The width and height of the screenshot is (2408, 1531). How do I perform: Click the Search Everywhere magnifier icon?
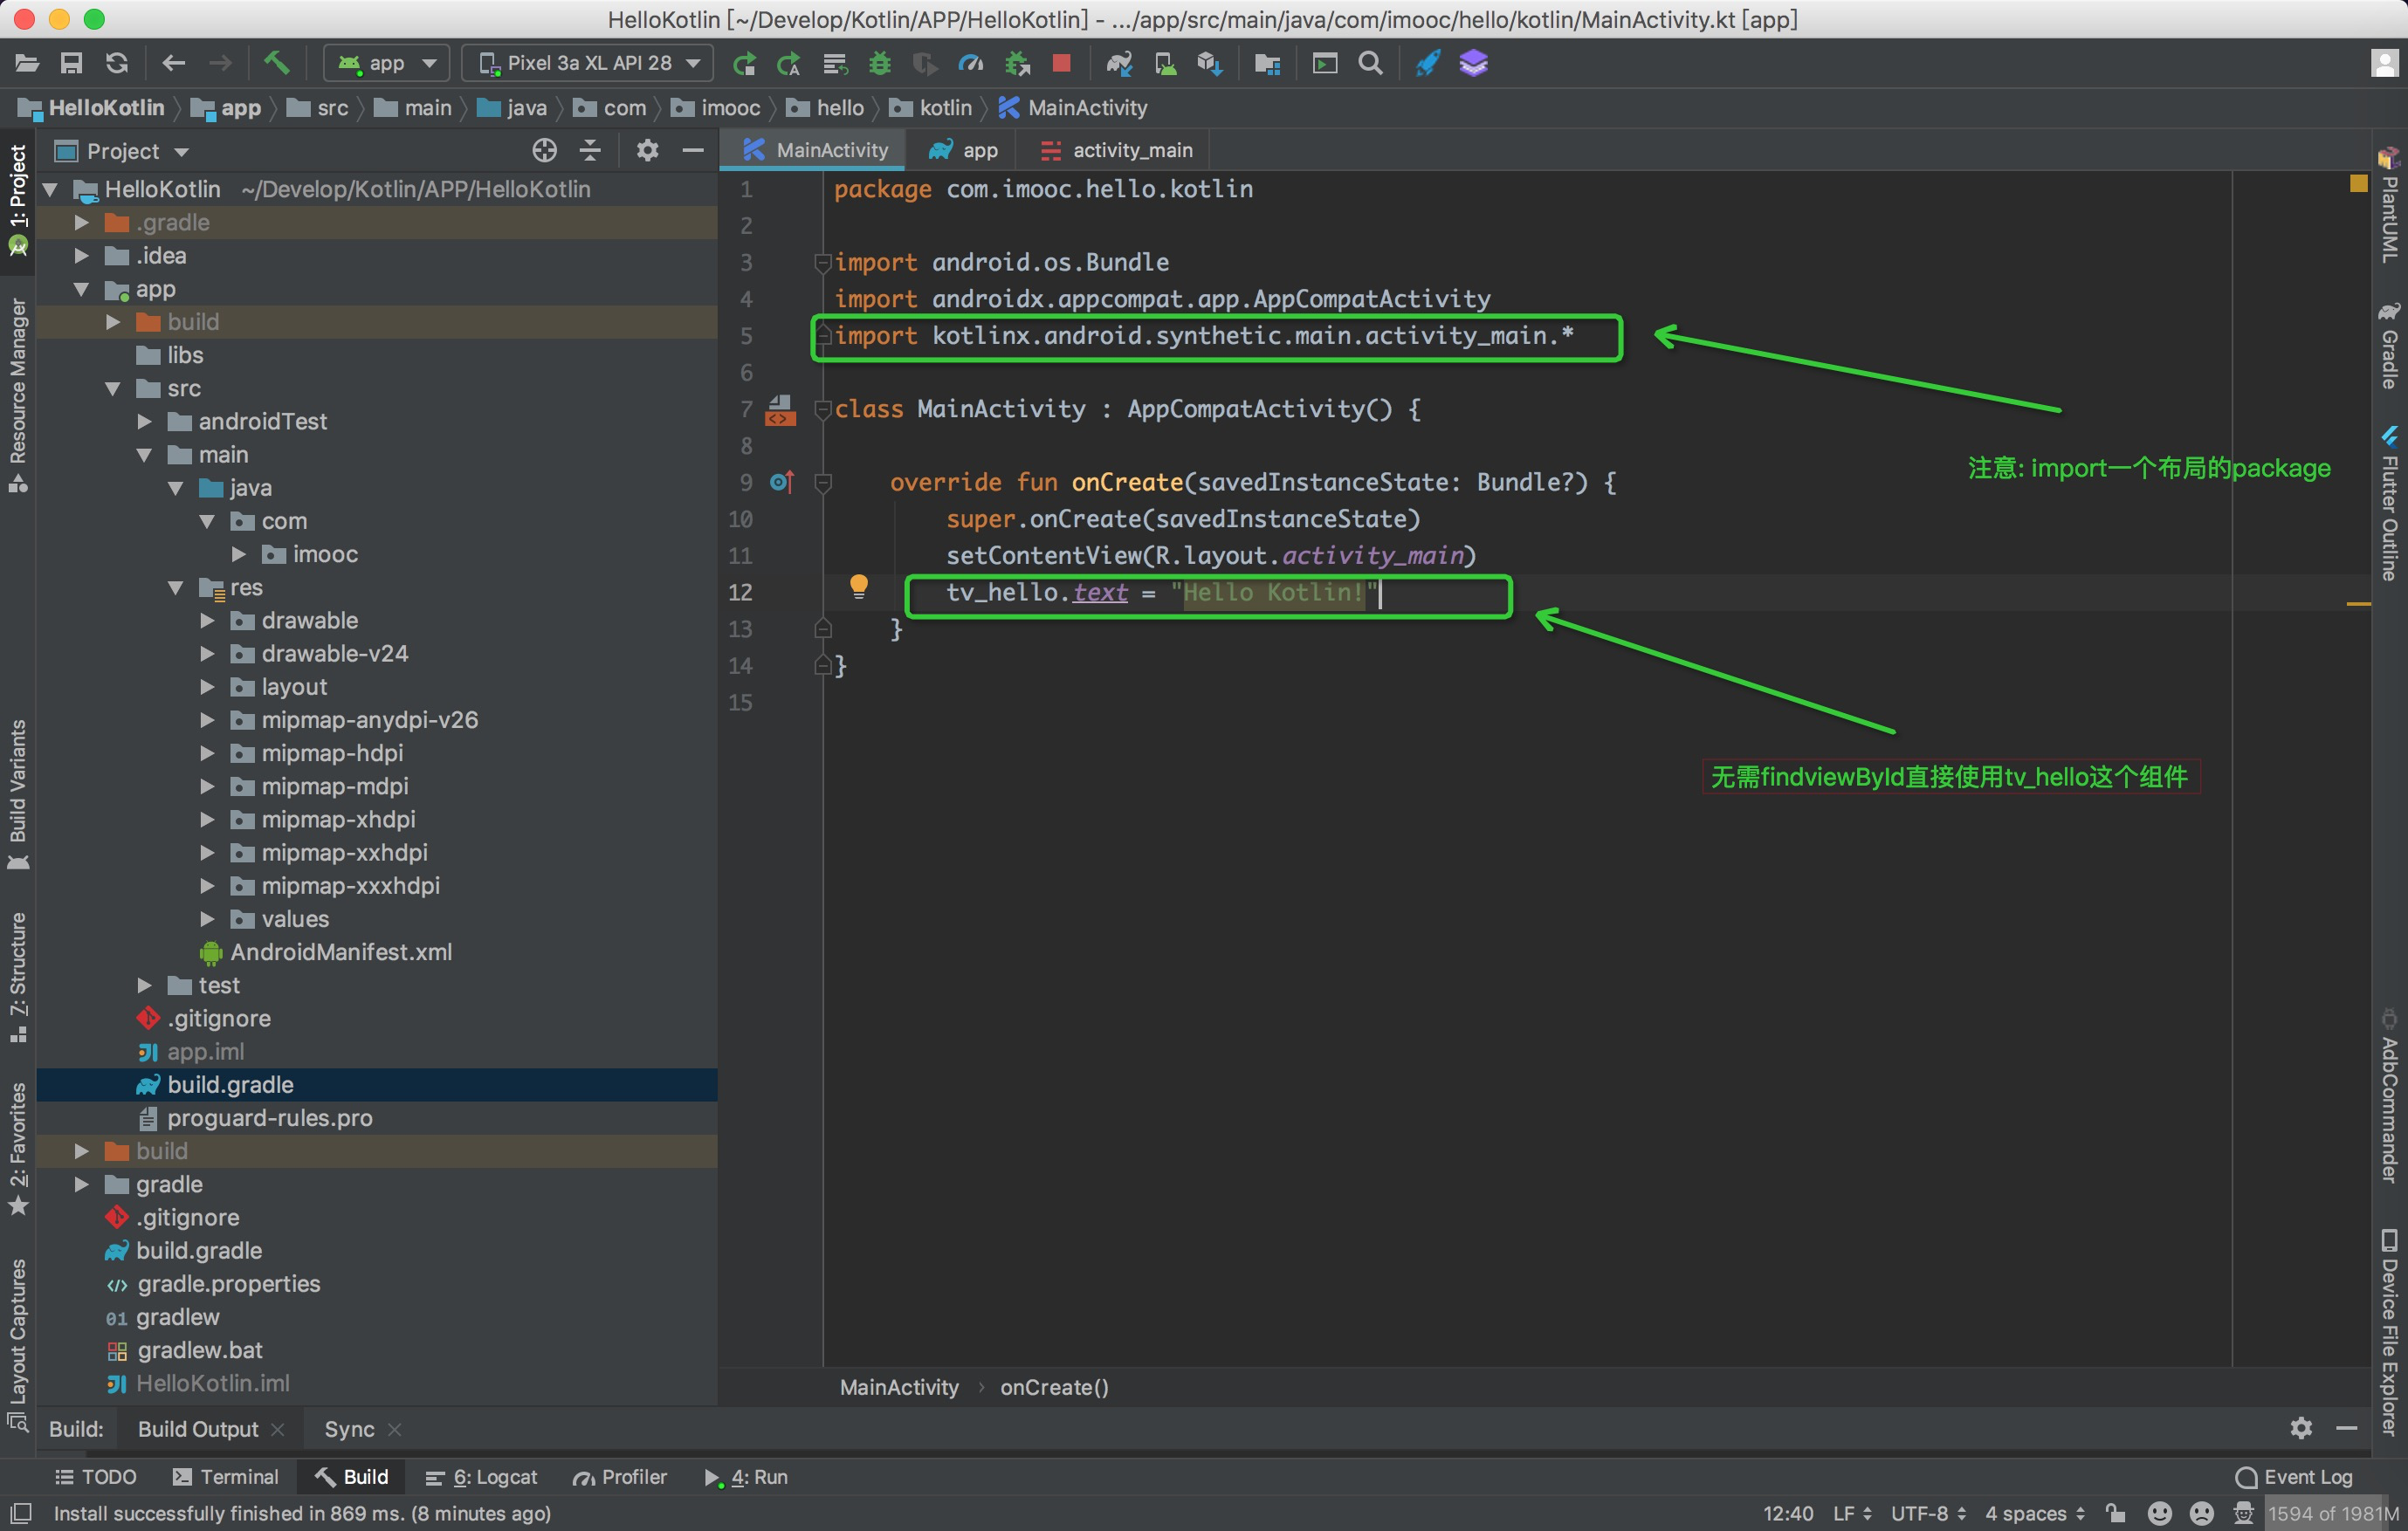tap(1371, 64)
